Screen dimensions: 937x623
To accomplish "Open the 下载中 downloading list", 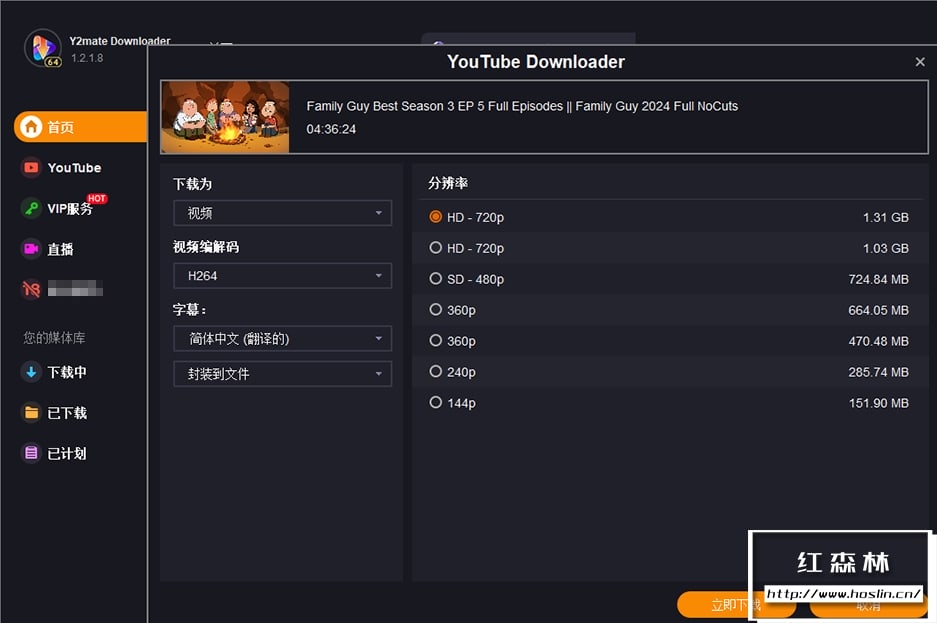I will pyautogui.click(x=67, y=372).
